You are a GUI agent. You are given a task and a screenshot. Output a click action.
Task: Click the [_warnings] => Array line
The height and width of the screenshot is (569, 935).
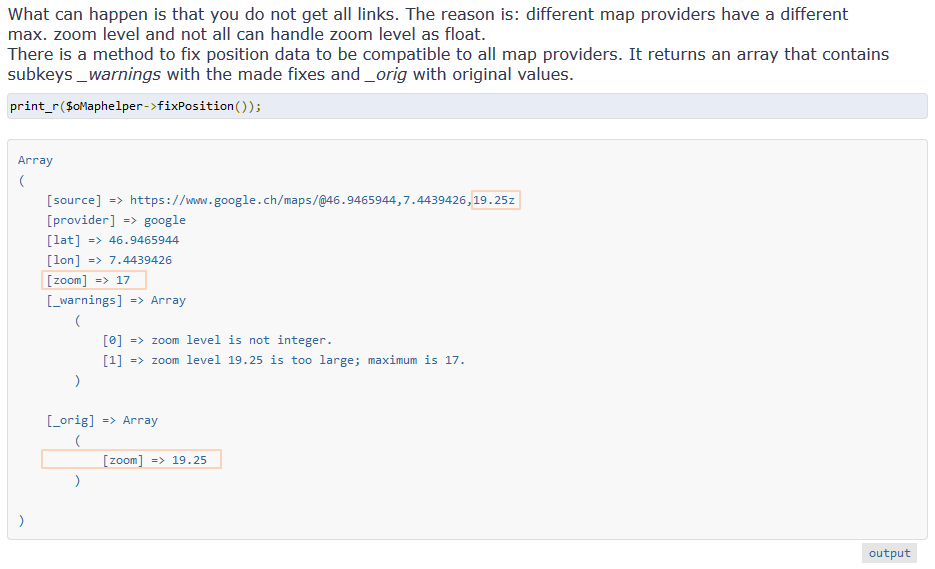click(116, 300)
